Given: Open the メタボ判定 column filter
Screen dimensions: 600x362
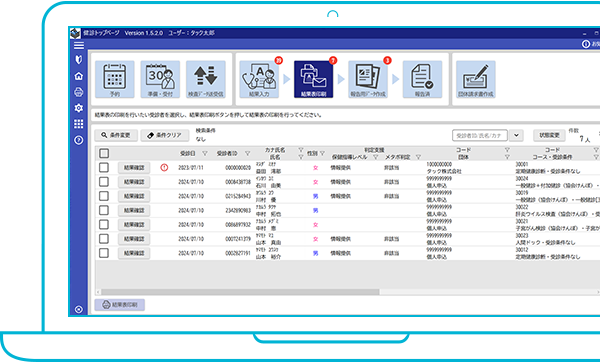Looking at the screenshot, I should tap(419, 157).
